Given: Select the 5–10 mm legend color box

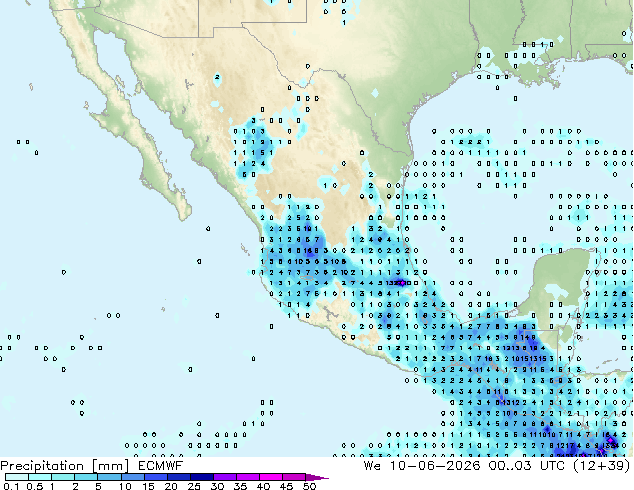Looking at the screenshot, I should [x=109, y=477].
